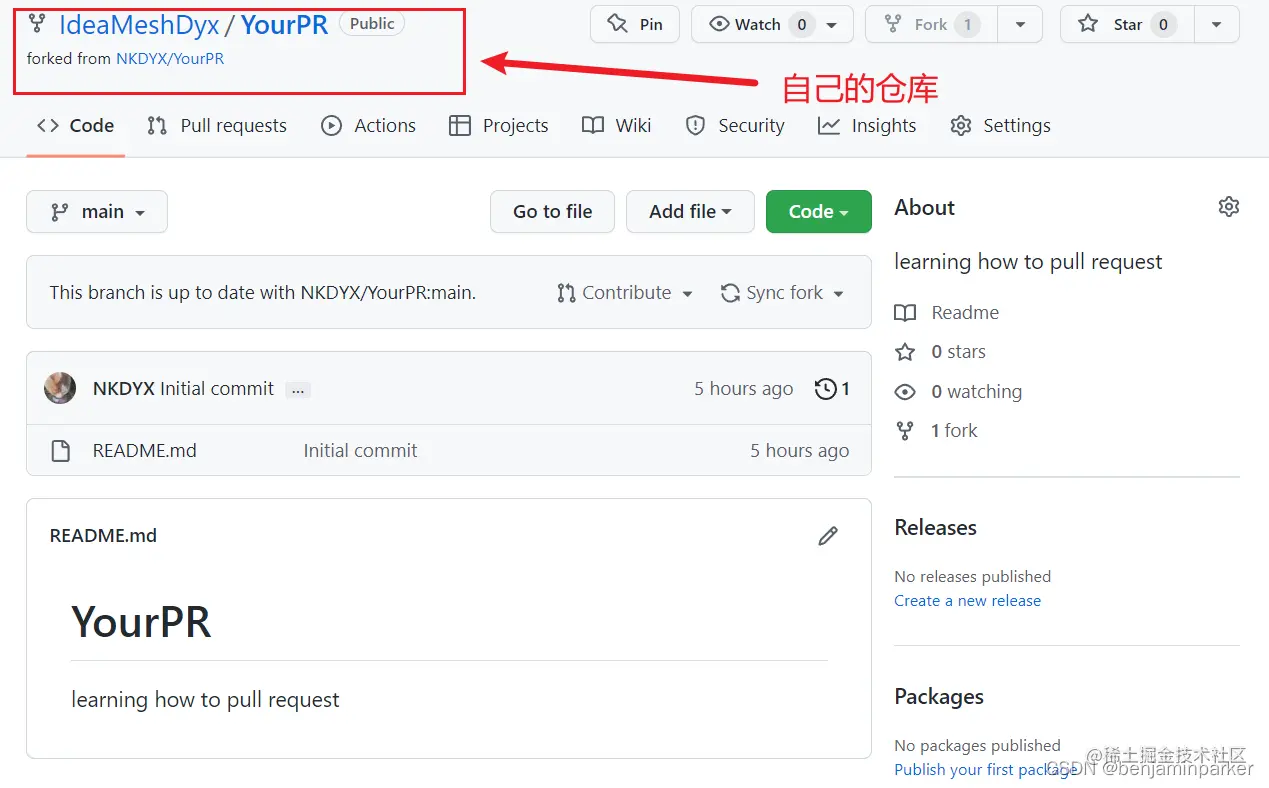1269x788 pixels.
Task: Open the Insights tab
Action: tap(867, 125)
